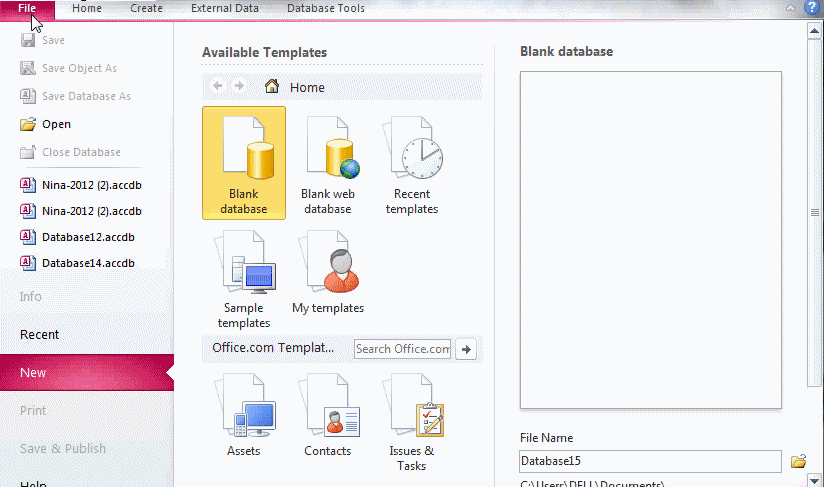Open Recent templates

412,165
